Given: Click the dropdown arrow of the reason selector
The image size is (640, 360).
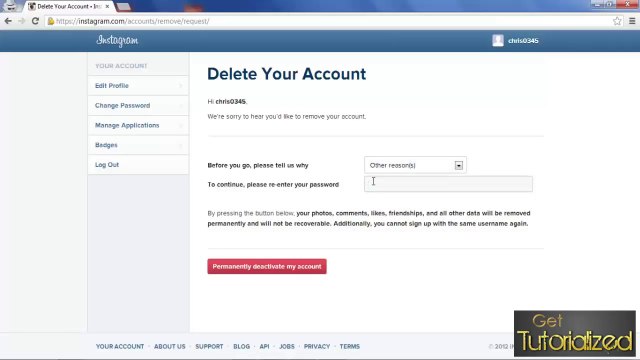Looking at the screenshot, I should [459, 165].
